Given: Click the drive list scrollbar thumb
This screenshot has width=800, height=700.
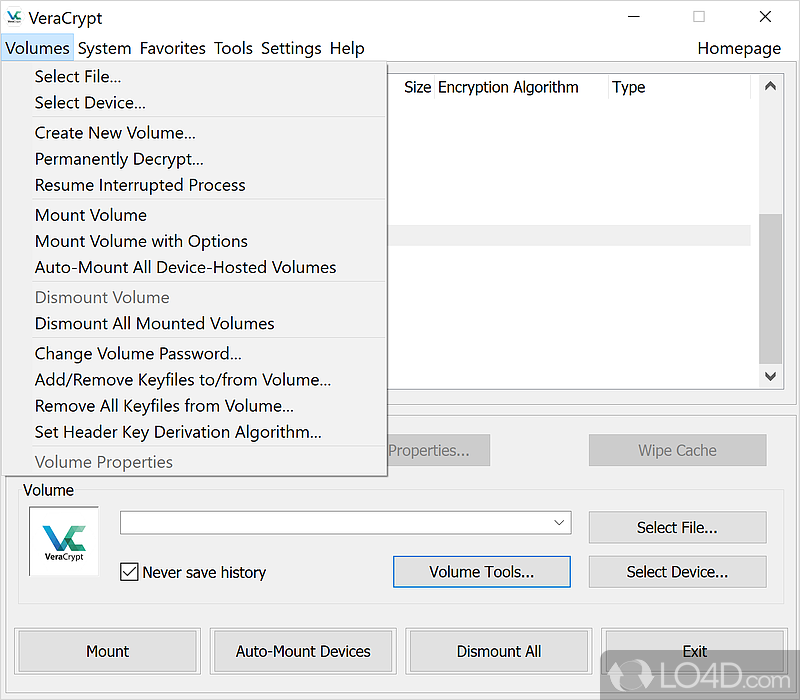Looking at the screenshot, I should coord(770,289).
